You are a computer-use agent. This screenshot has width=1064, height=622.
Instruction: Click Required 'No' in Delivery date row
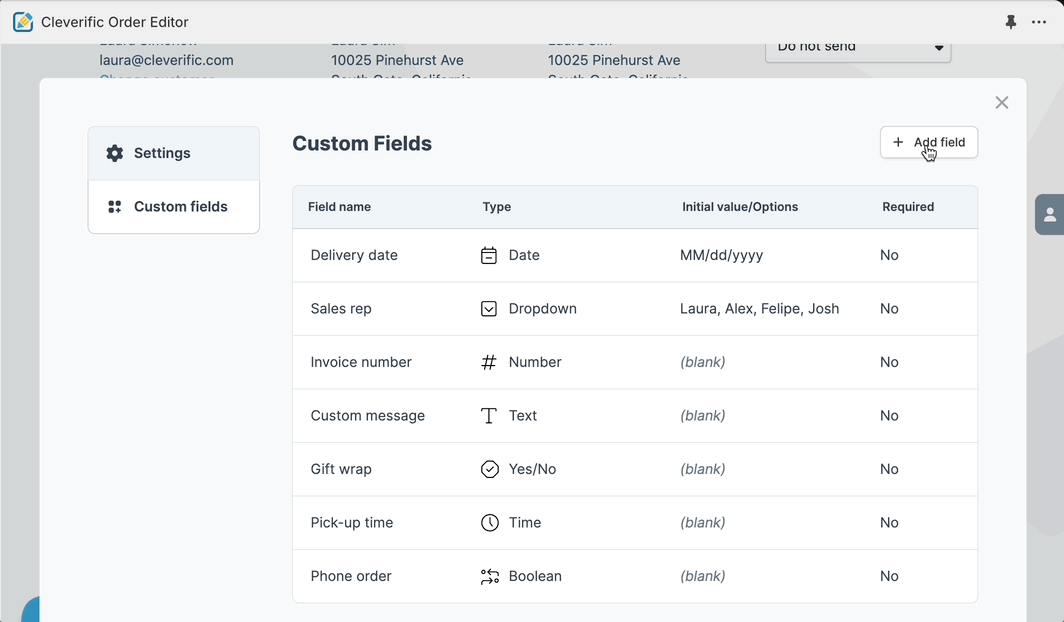point(889,255)
